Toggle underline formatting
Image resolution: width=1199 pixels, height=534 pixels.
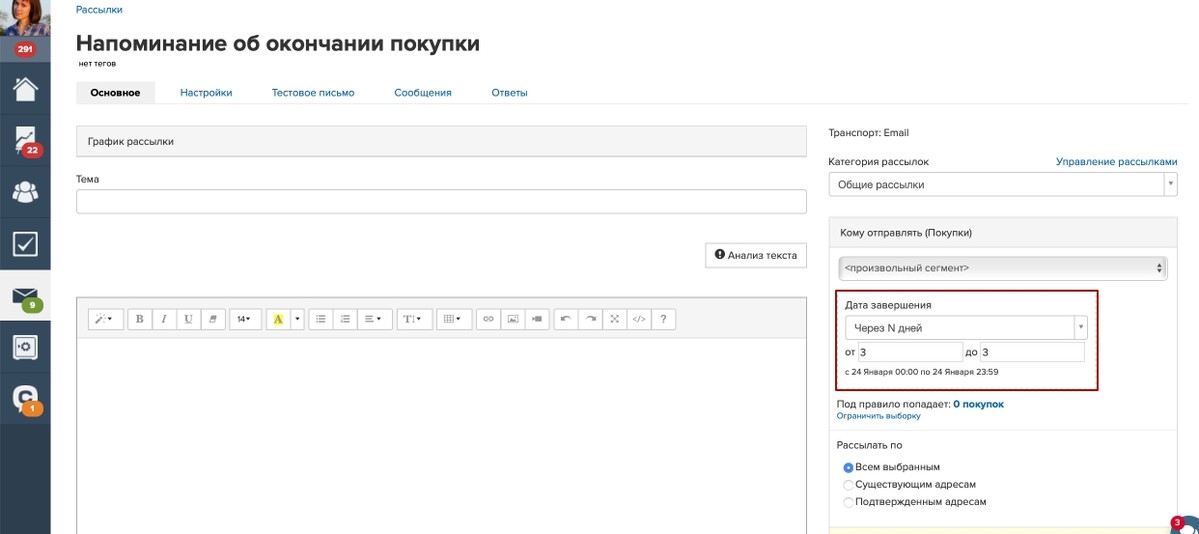coord(189,319)
